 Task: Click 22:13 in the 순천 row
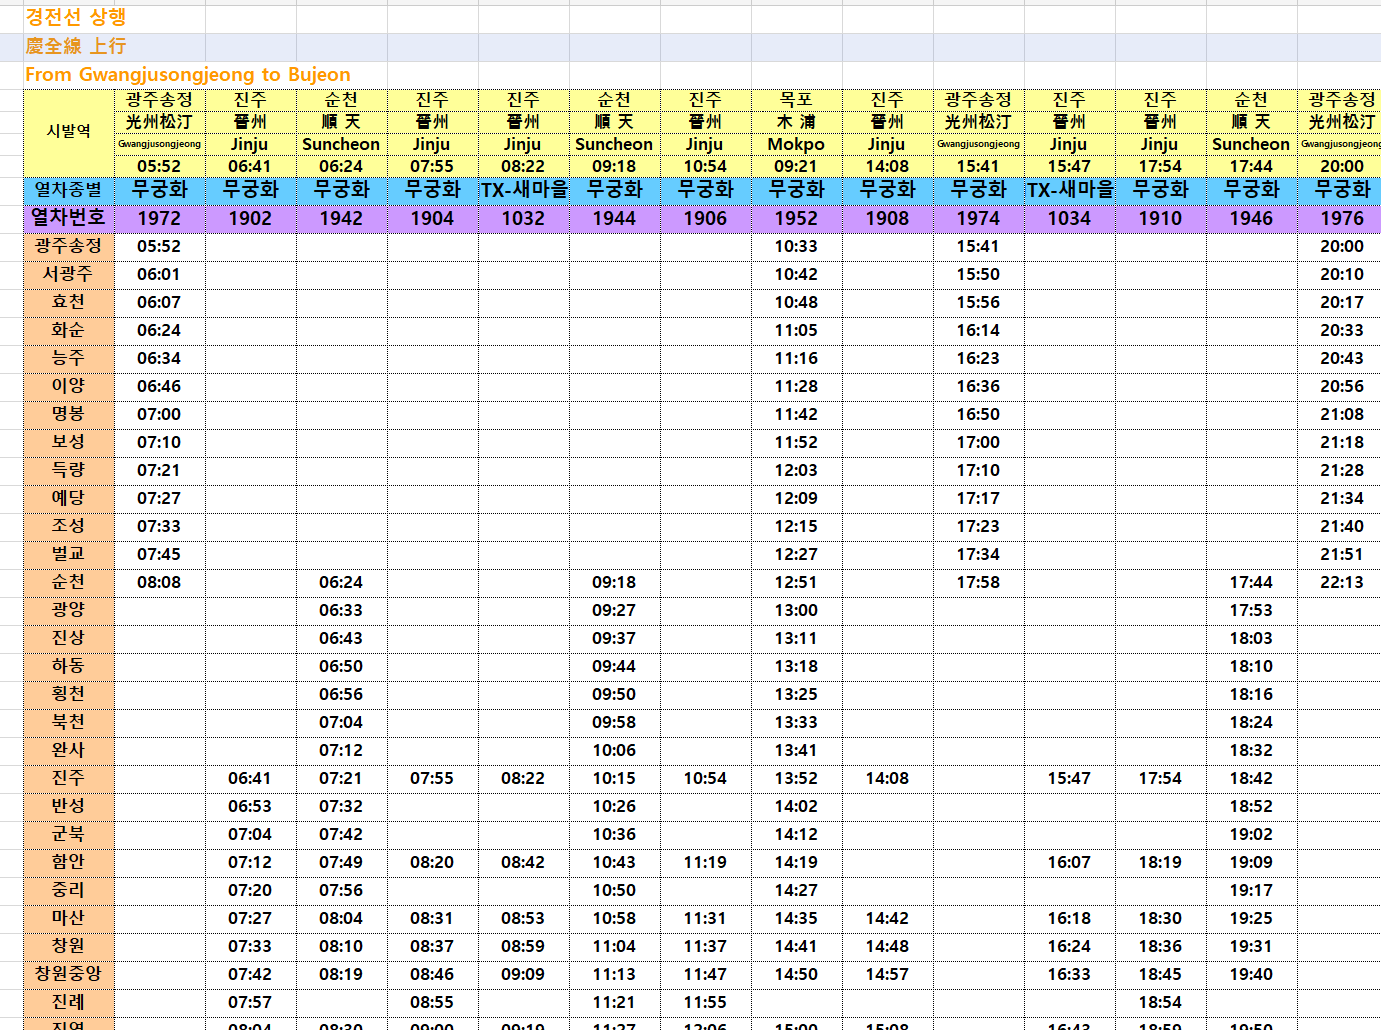[1341, 582]
